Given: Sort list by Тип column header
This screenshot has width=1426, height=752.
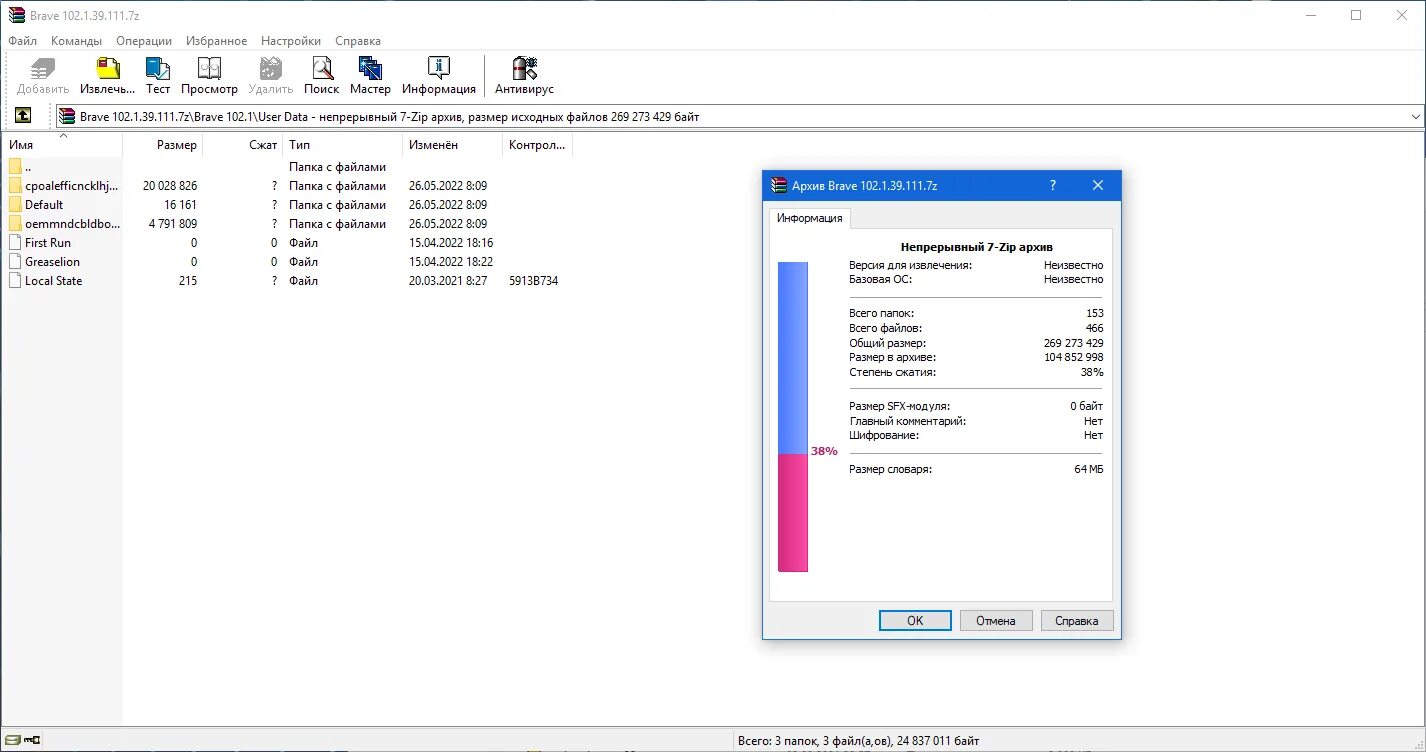Looking at the screenshot, I should [x=343, y=145].
